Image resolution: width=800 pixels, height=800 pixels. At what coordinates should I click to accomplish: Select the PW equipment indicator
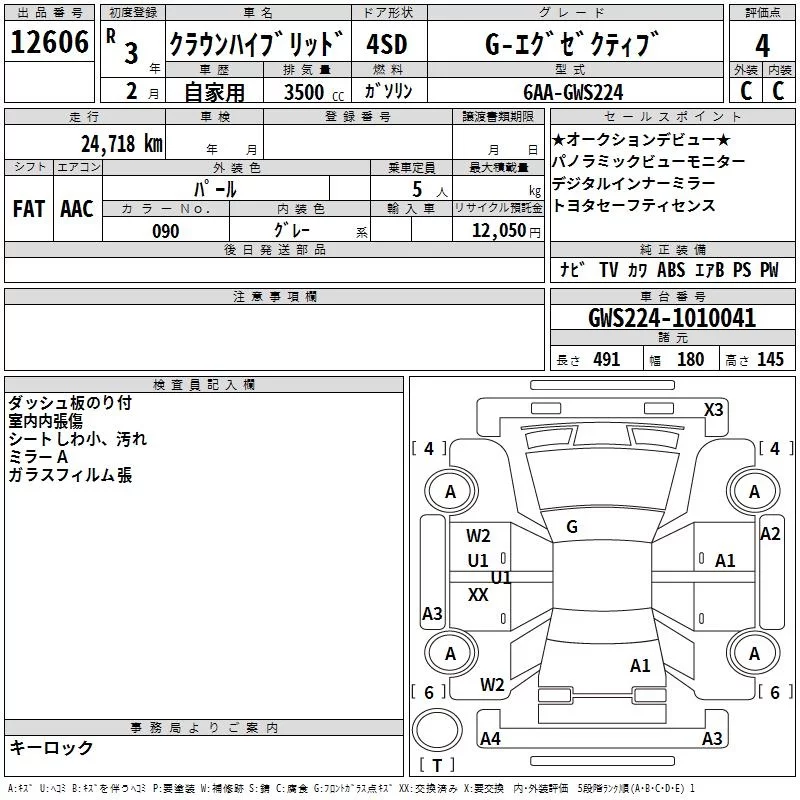click(768, 270)
